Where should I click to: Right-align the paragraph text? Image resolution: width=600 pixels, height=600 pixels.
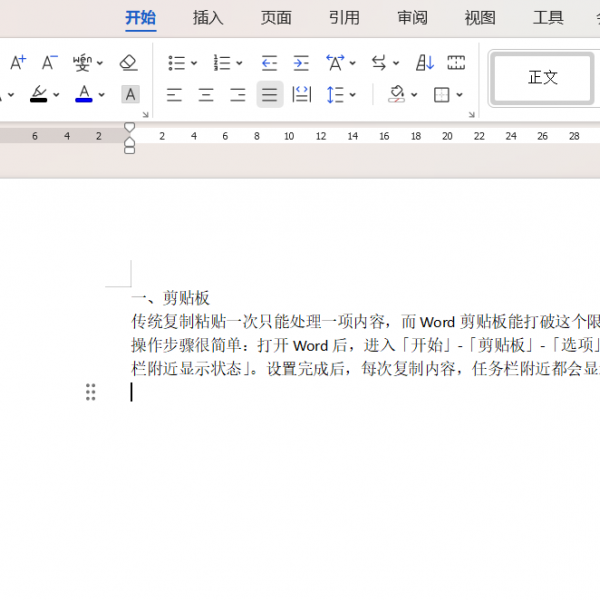tap(238, 95)
